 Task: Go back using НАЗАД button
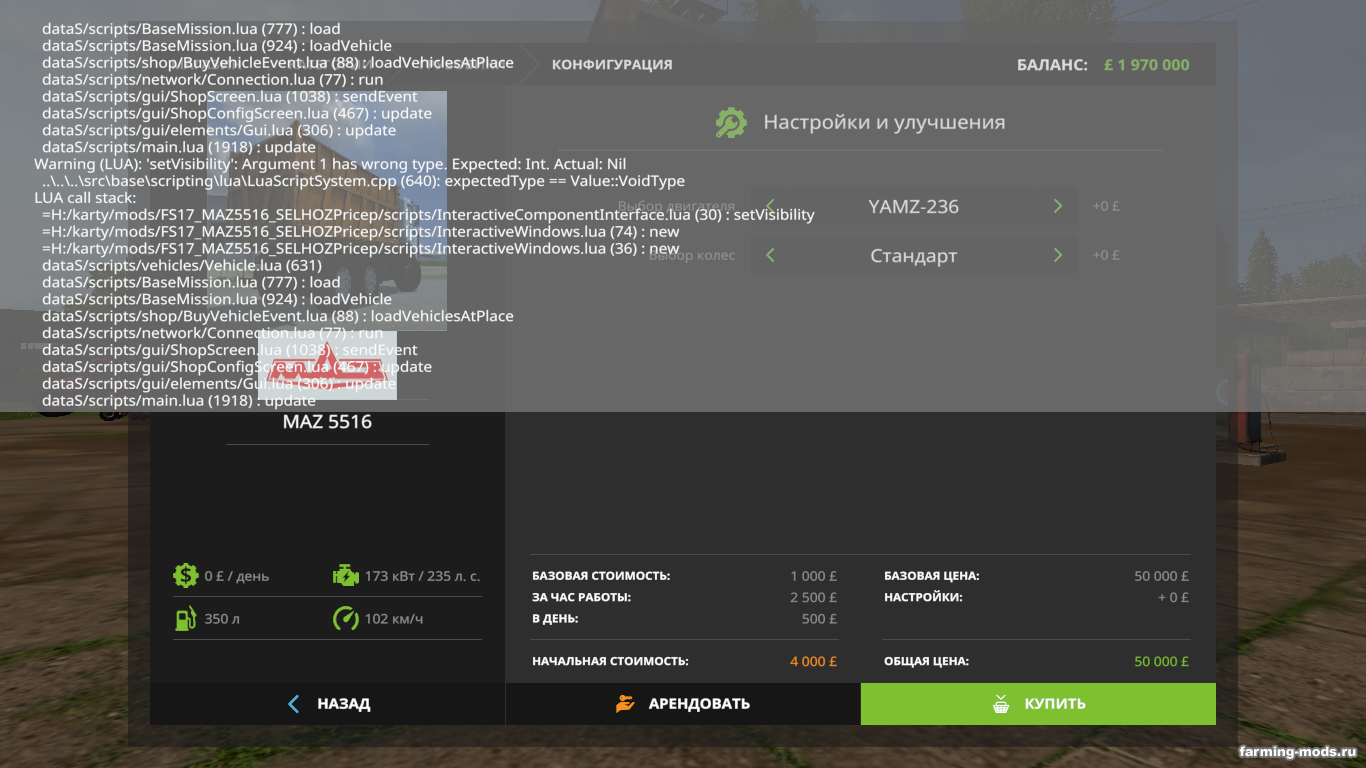pyautogui.click(x=328, y=704)
